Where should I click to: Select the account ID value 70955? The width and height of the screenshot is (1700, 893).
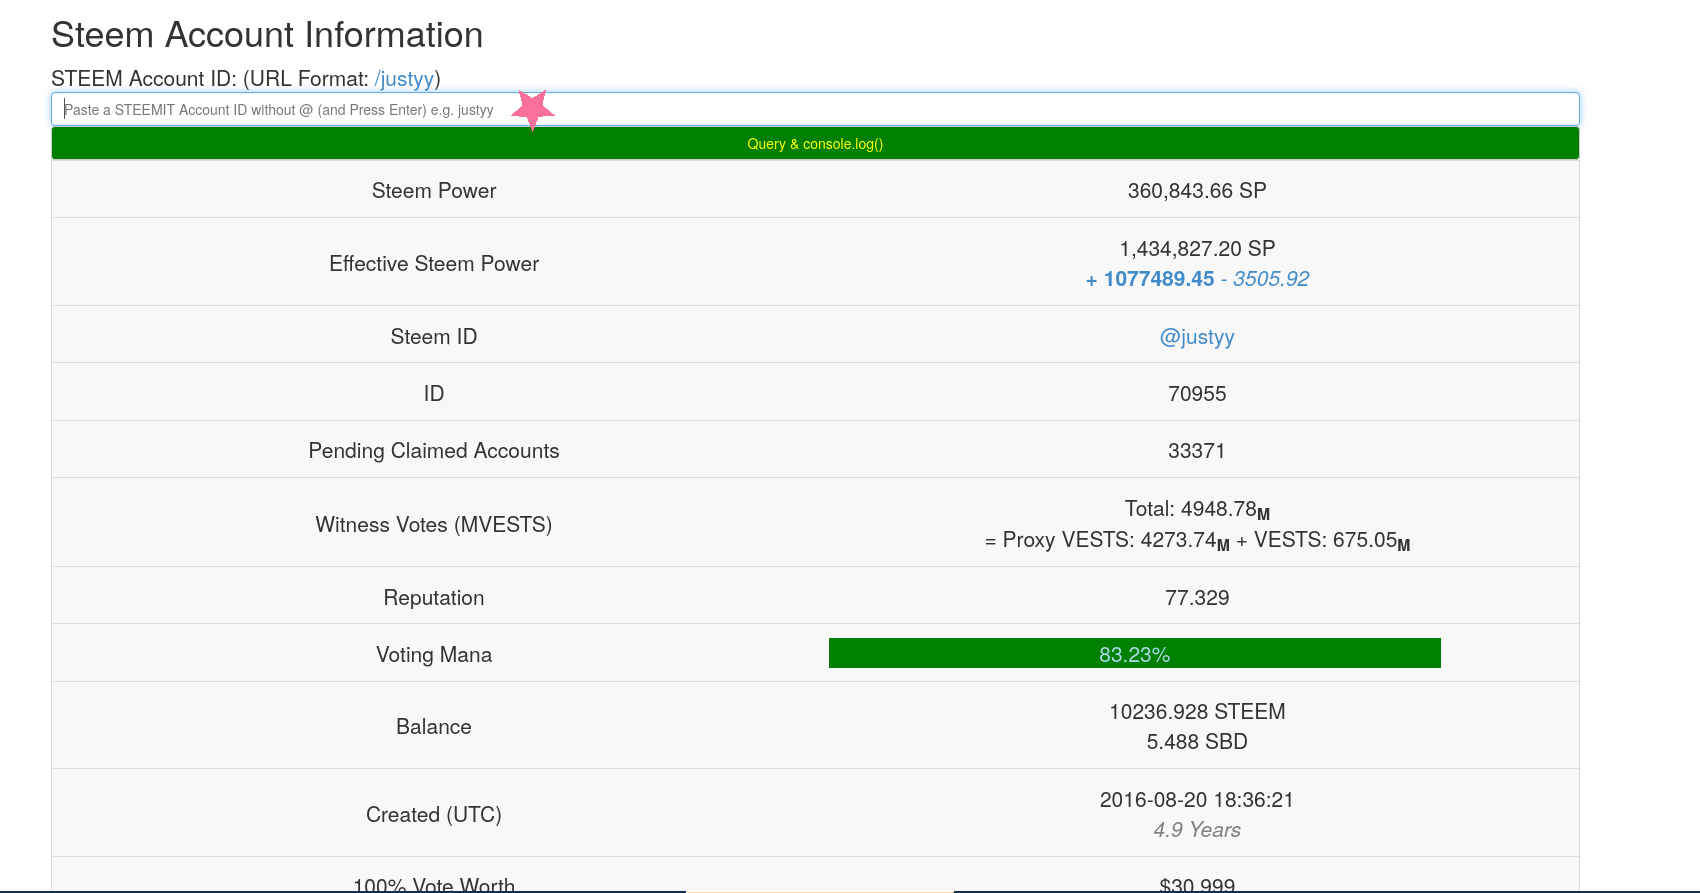(x=1197, y=394)
